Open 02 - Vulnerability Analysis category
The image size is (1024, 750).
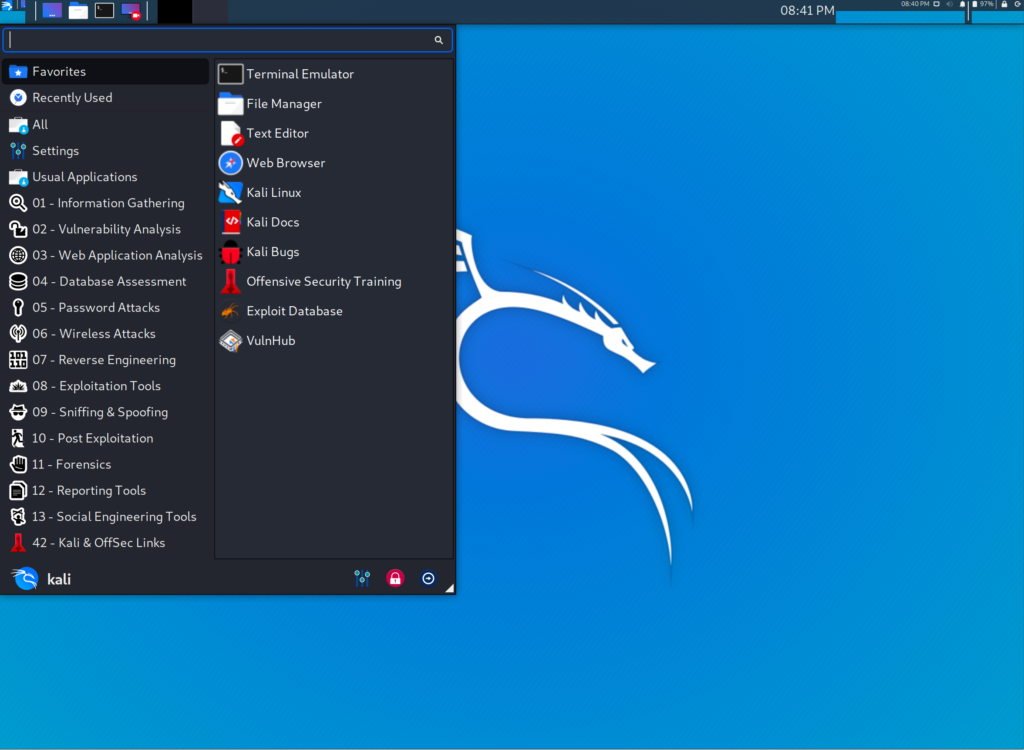(106, 229)
